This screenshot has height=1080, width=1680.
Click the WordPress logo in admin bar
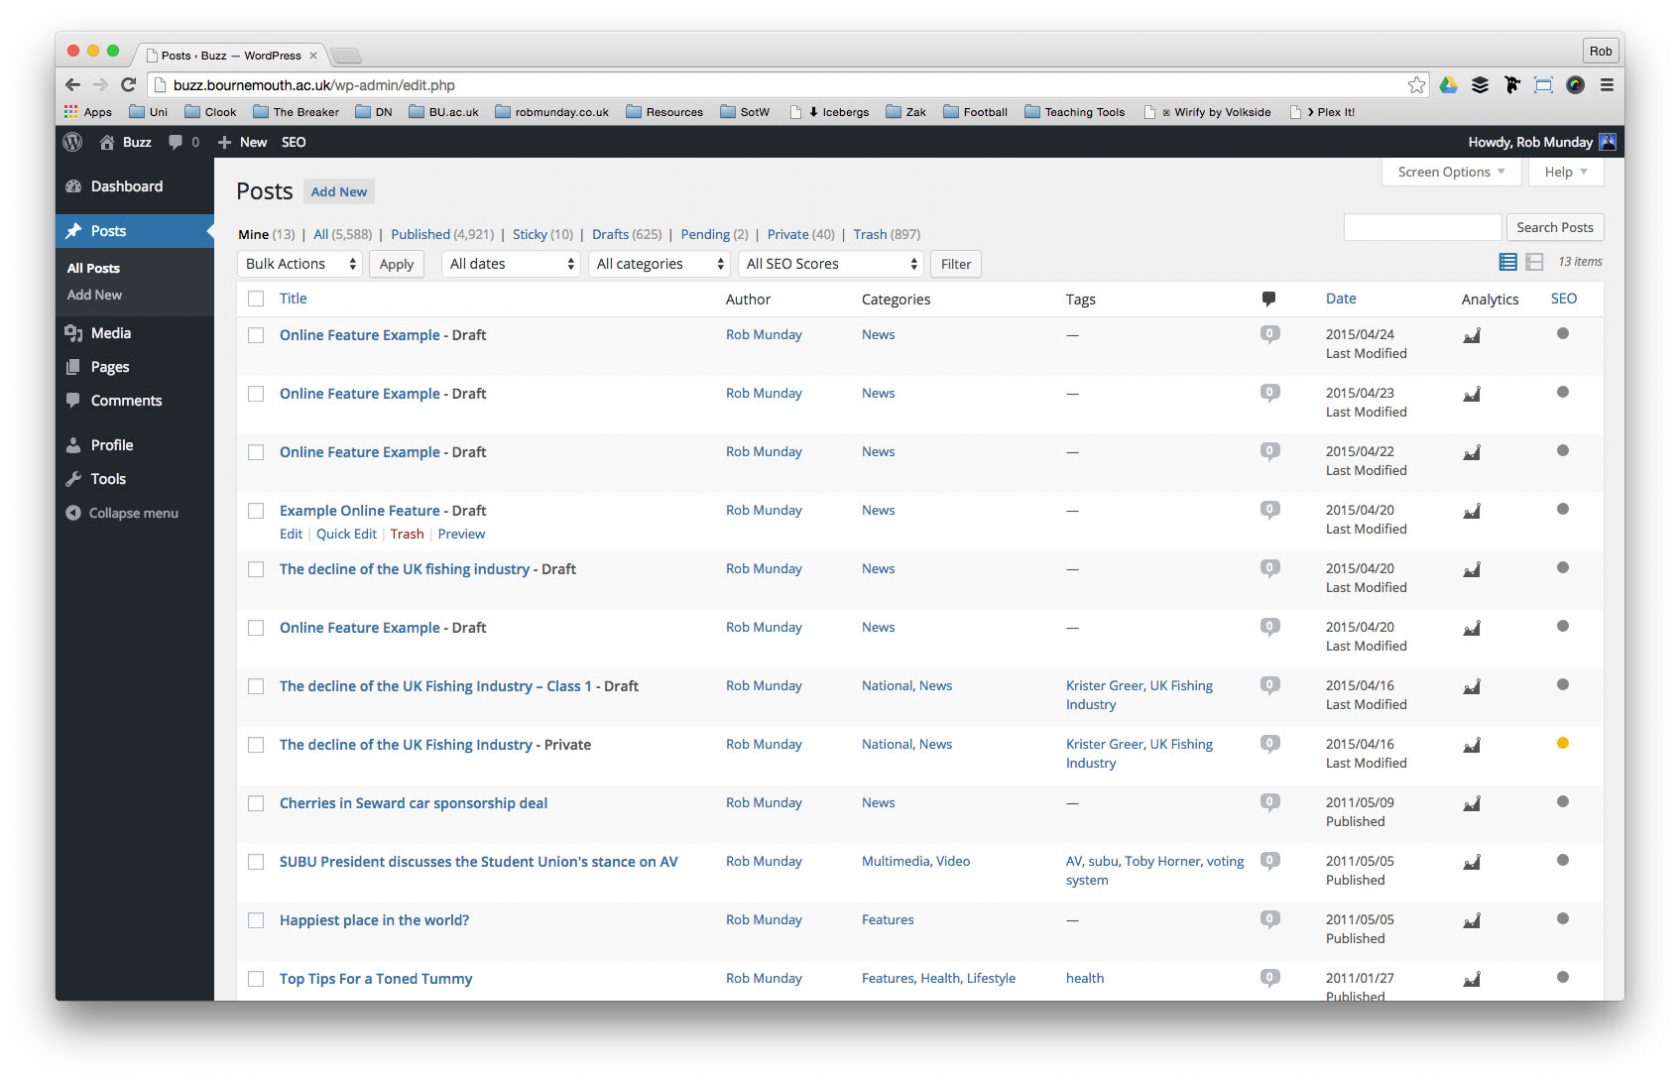(72, 142)
